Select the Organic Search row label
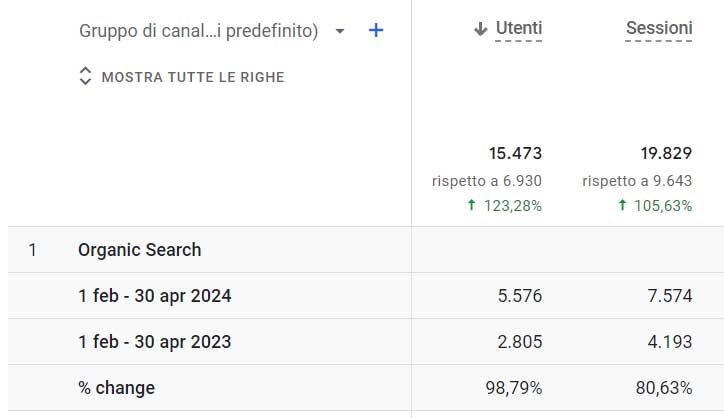Screen dimensions: 724x418 [x=140, y=250]
